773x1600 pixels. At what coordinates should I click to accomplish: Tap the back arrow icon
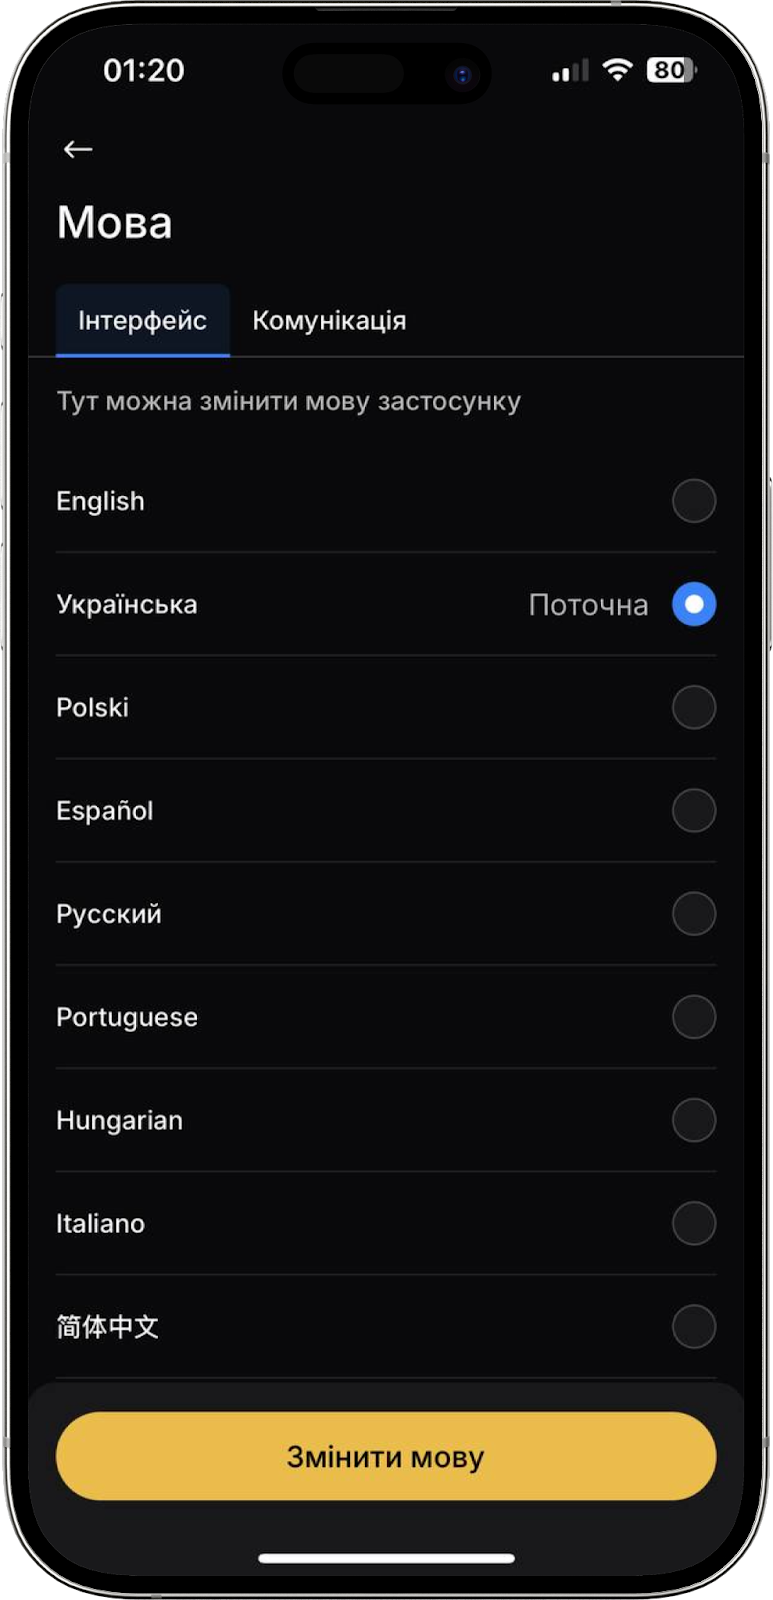tap(78, 149)
